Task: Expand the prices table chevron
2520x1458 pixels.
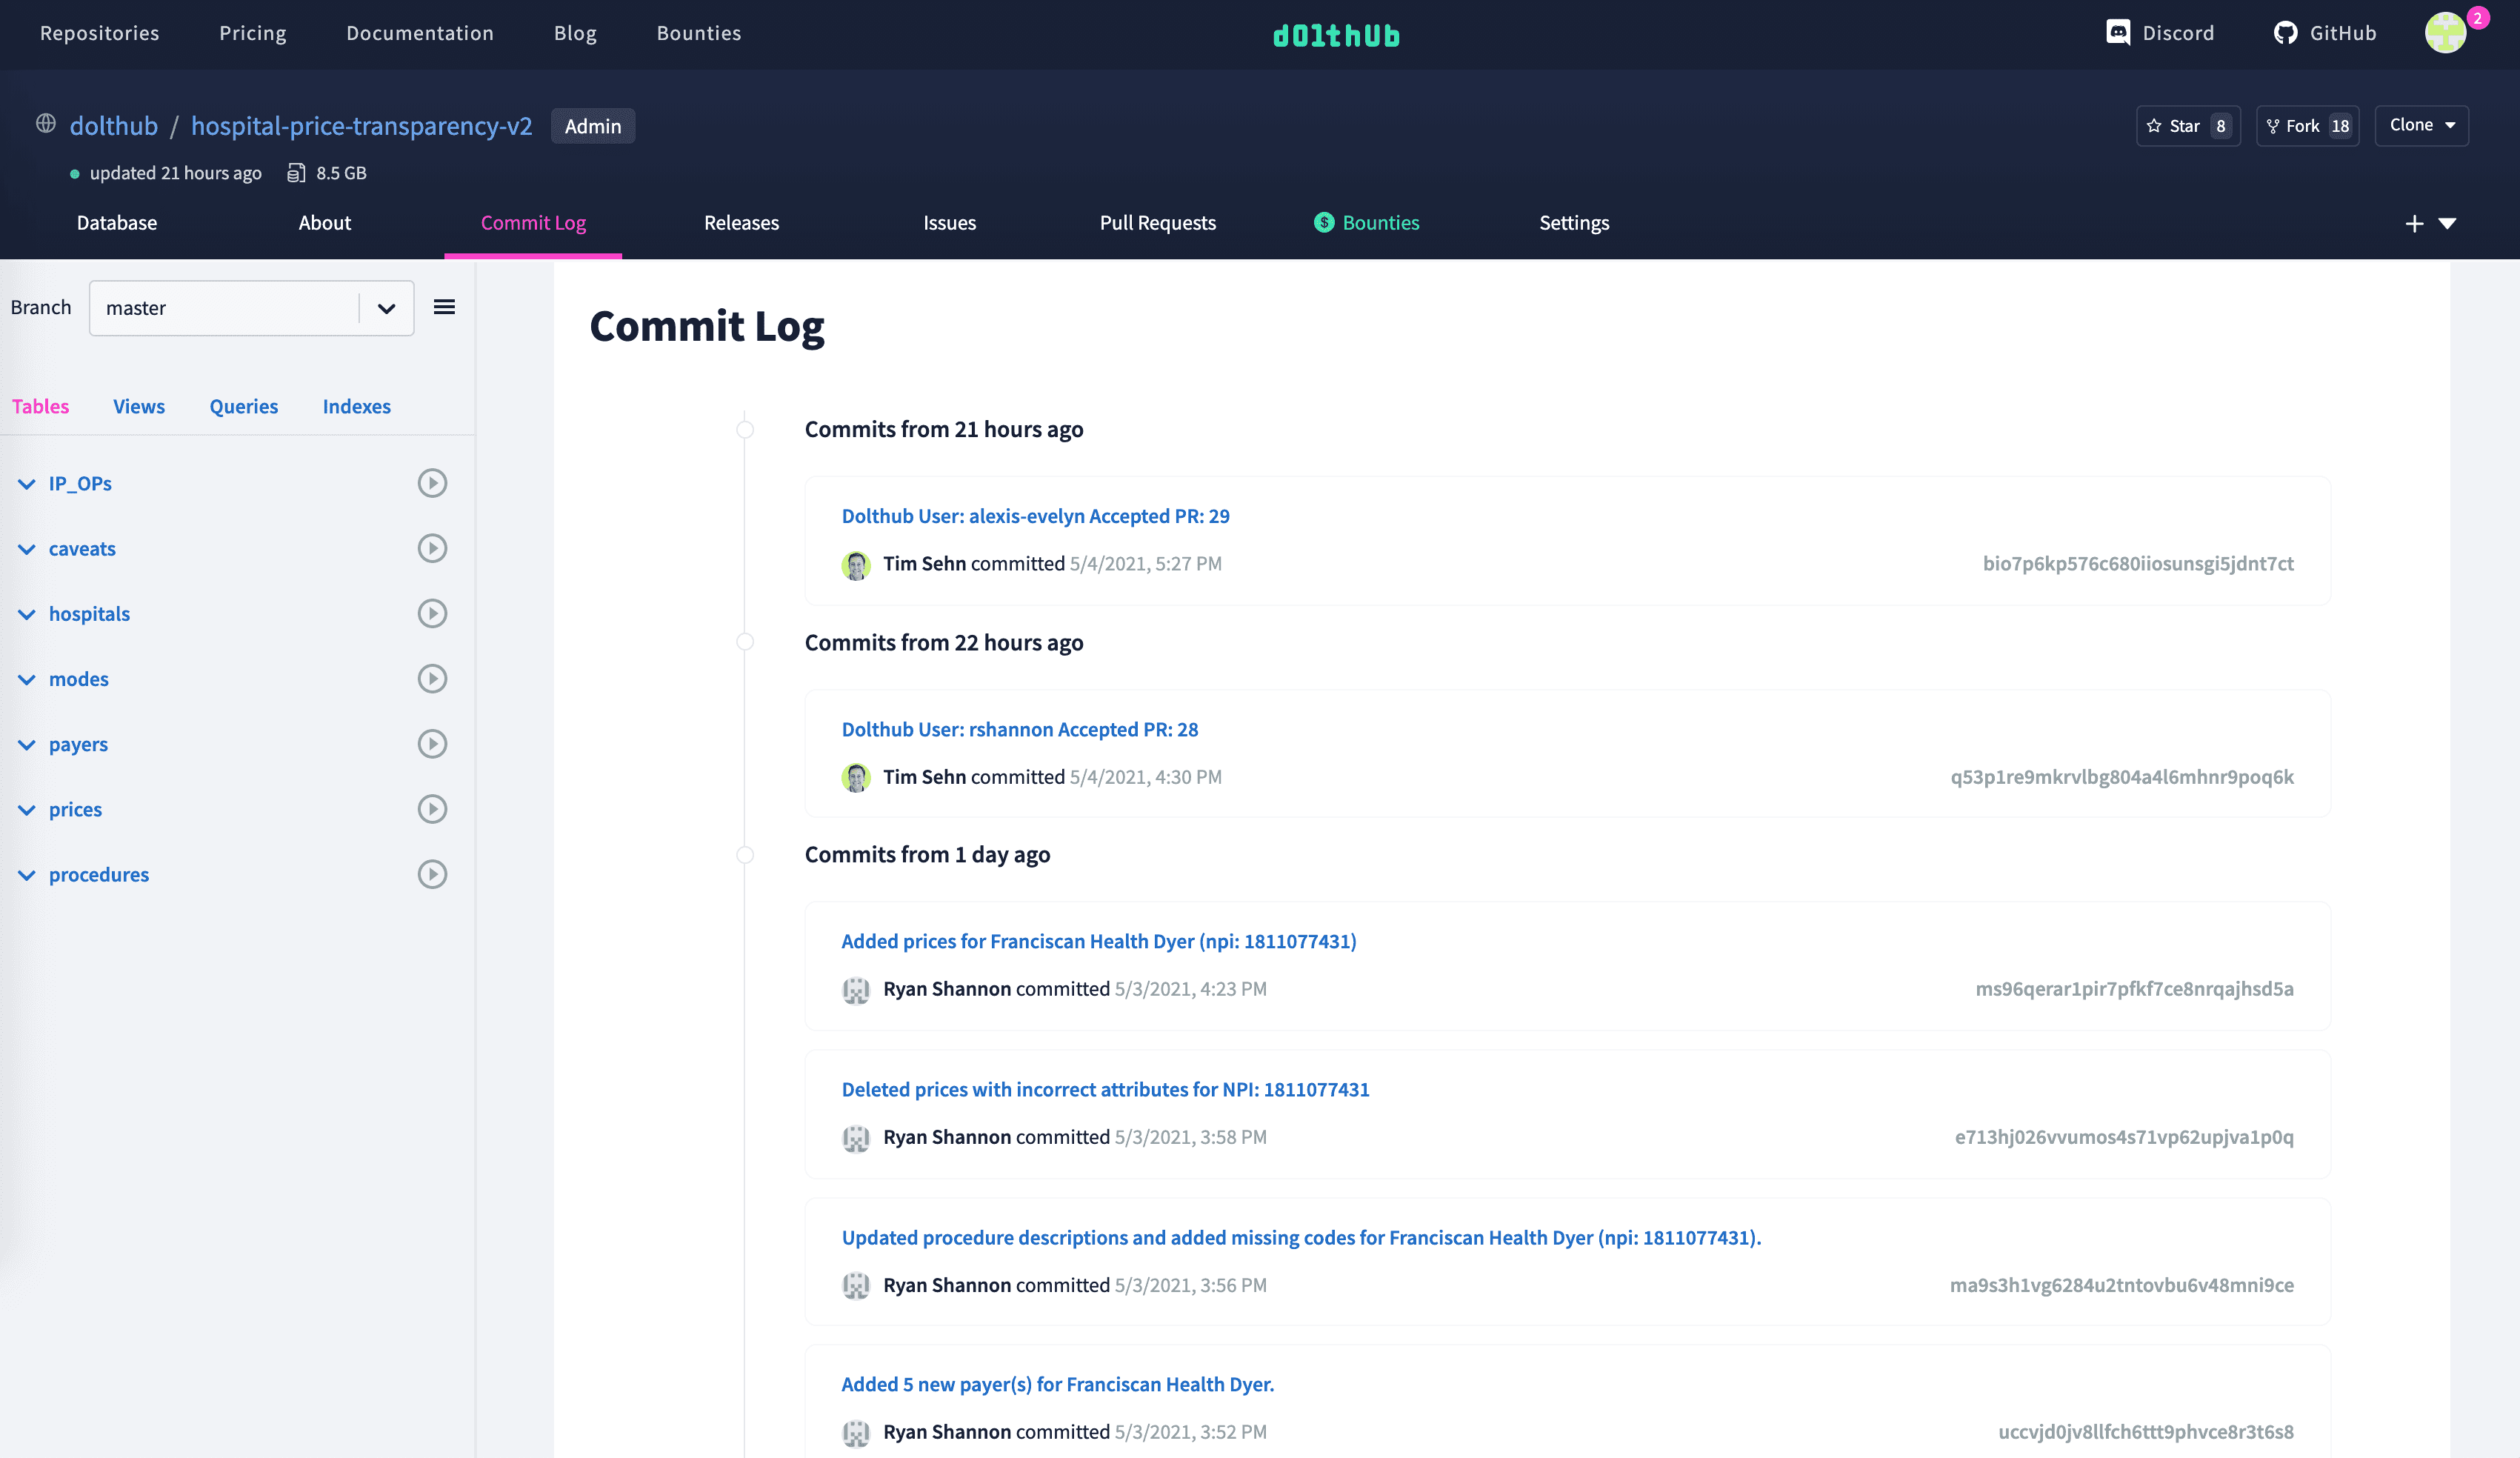Action: [27, 810]
